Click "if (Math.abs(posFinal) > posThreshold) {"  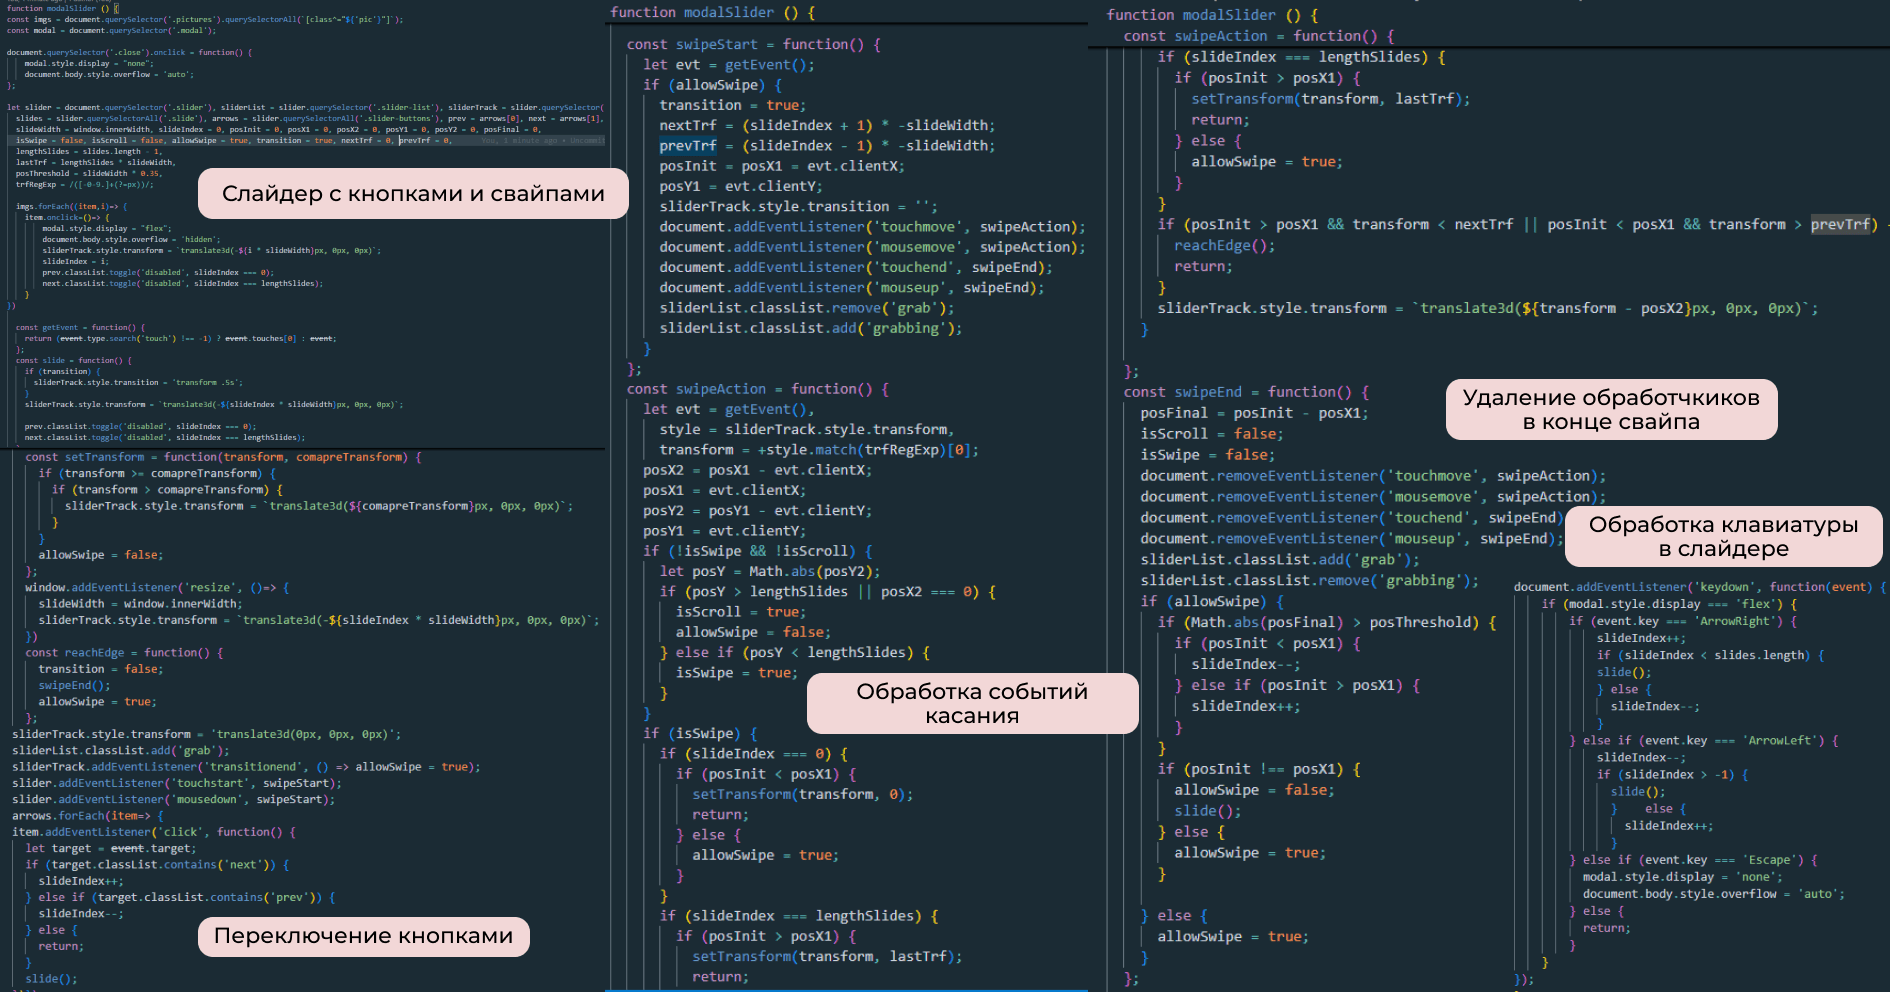[x=1327, y=622]
